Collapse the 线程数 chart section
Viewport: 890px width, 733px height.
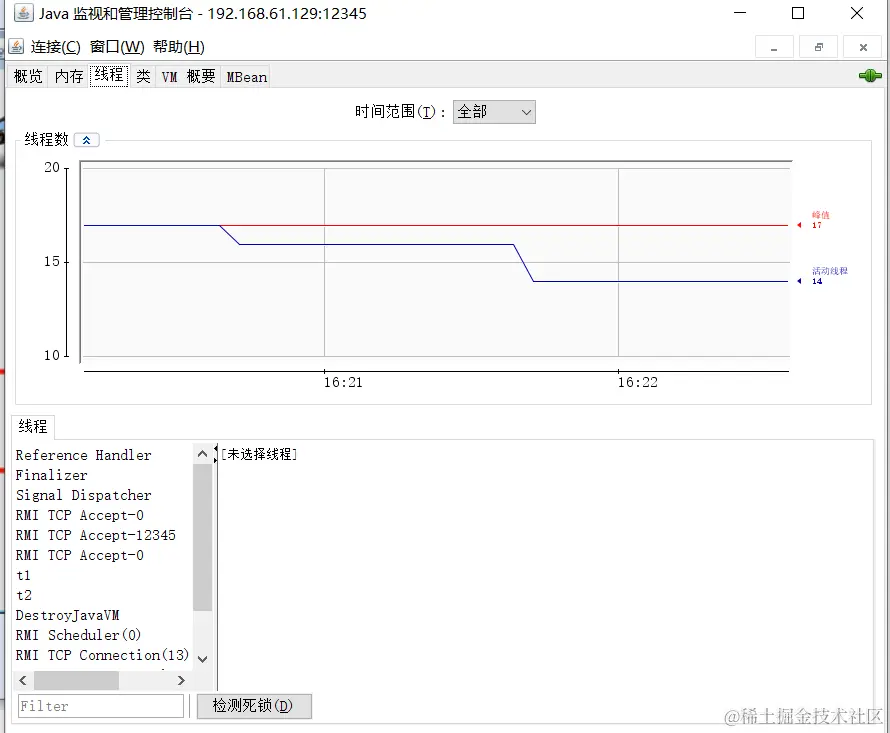pos(86,139)
